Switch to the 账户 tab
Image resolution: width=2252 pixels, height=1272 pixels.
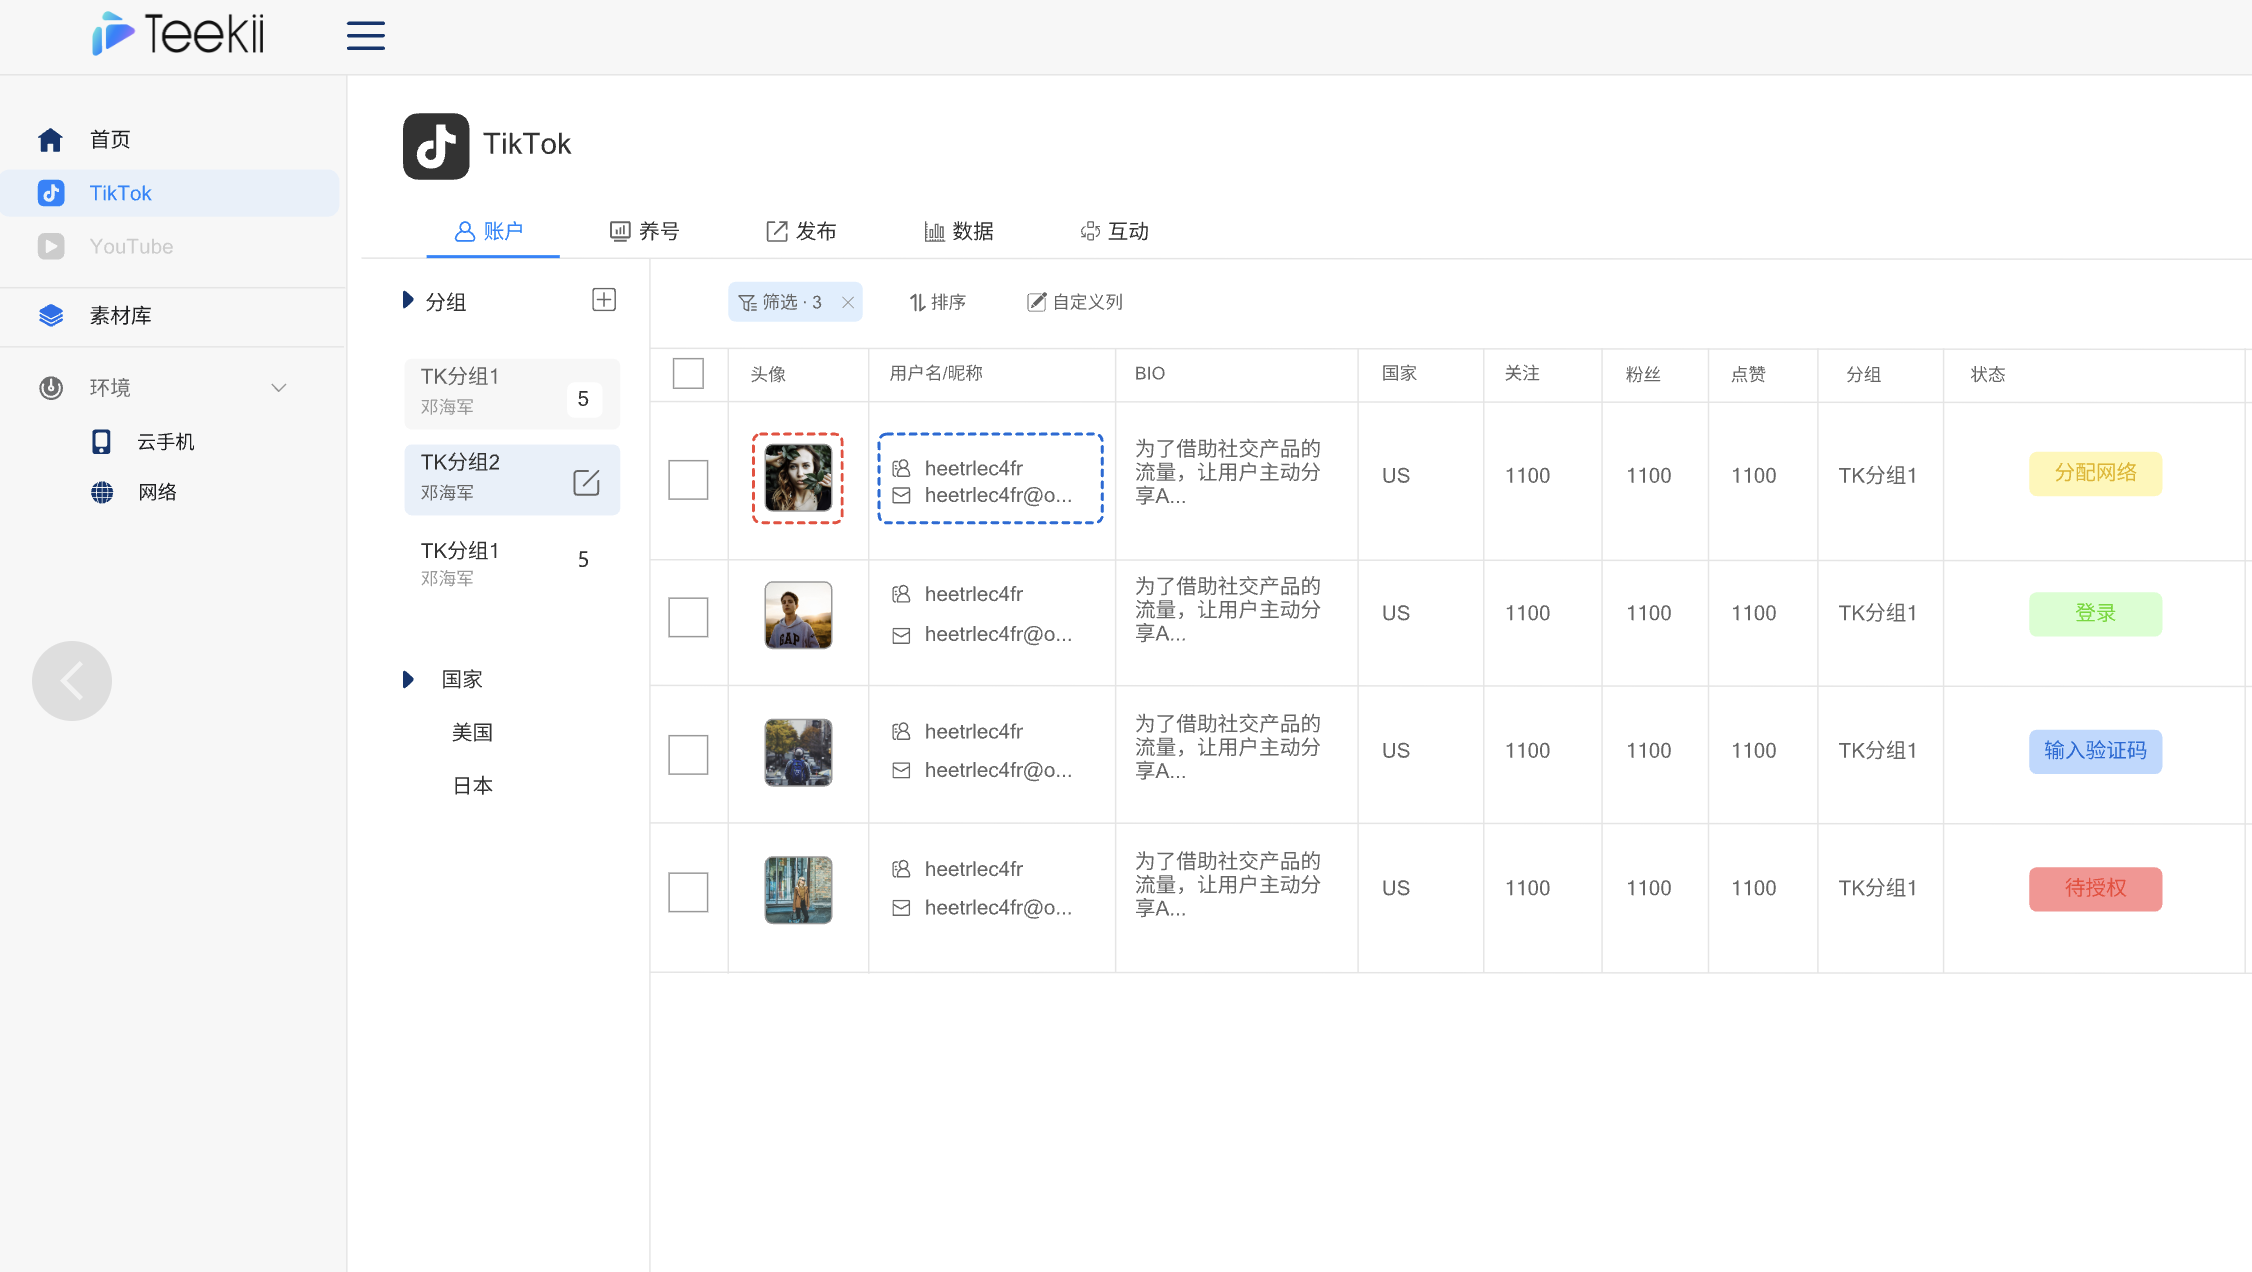click(x=489, y=232)
